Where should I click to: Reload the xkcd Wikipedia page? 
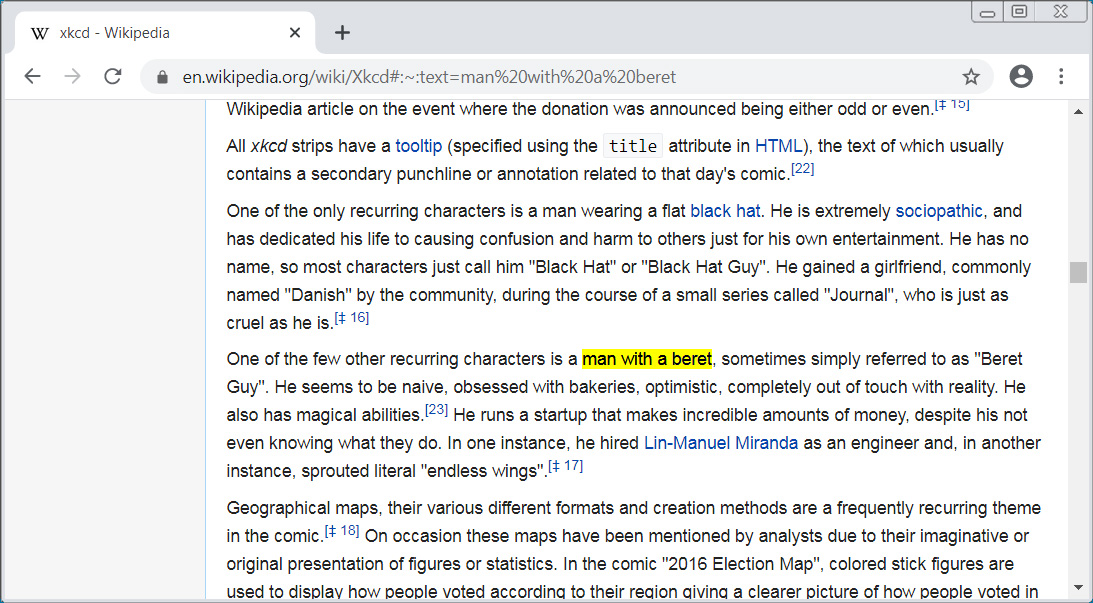tap(112, 77)
